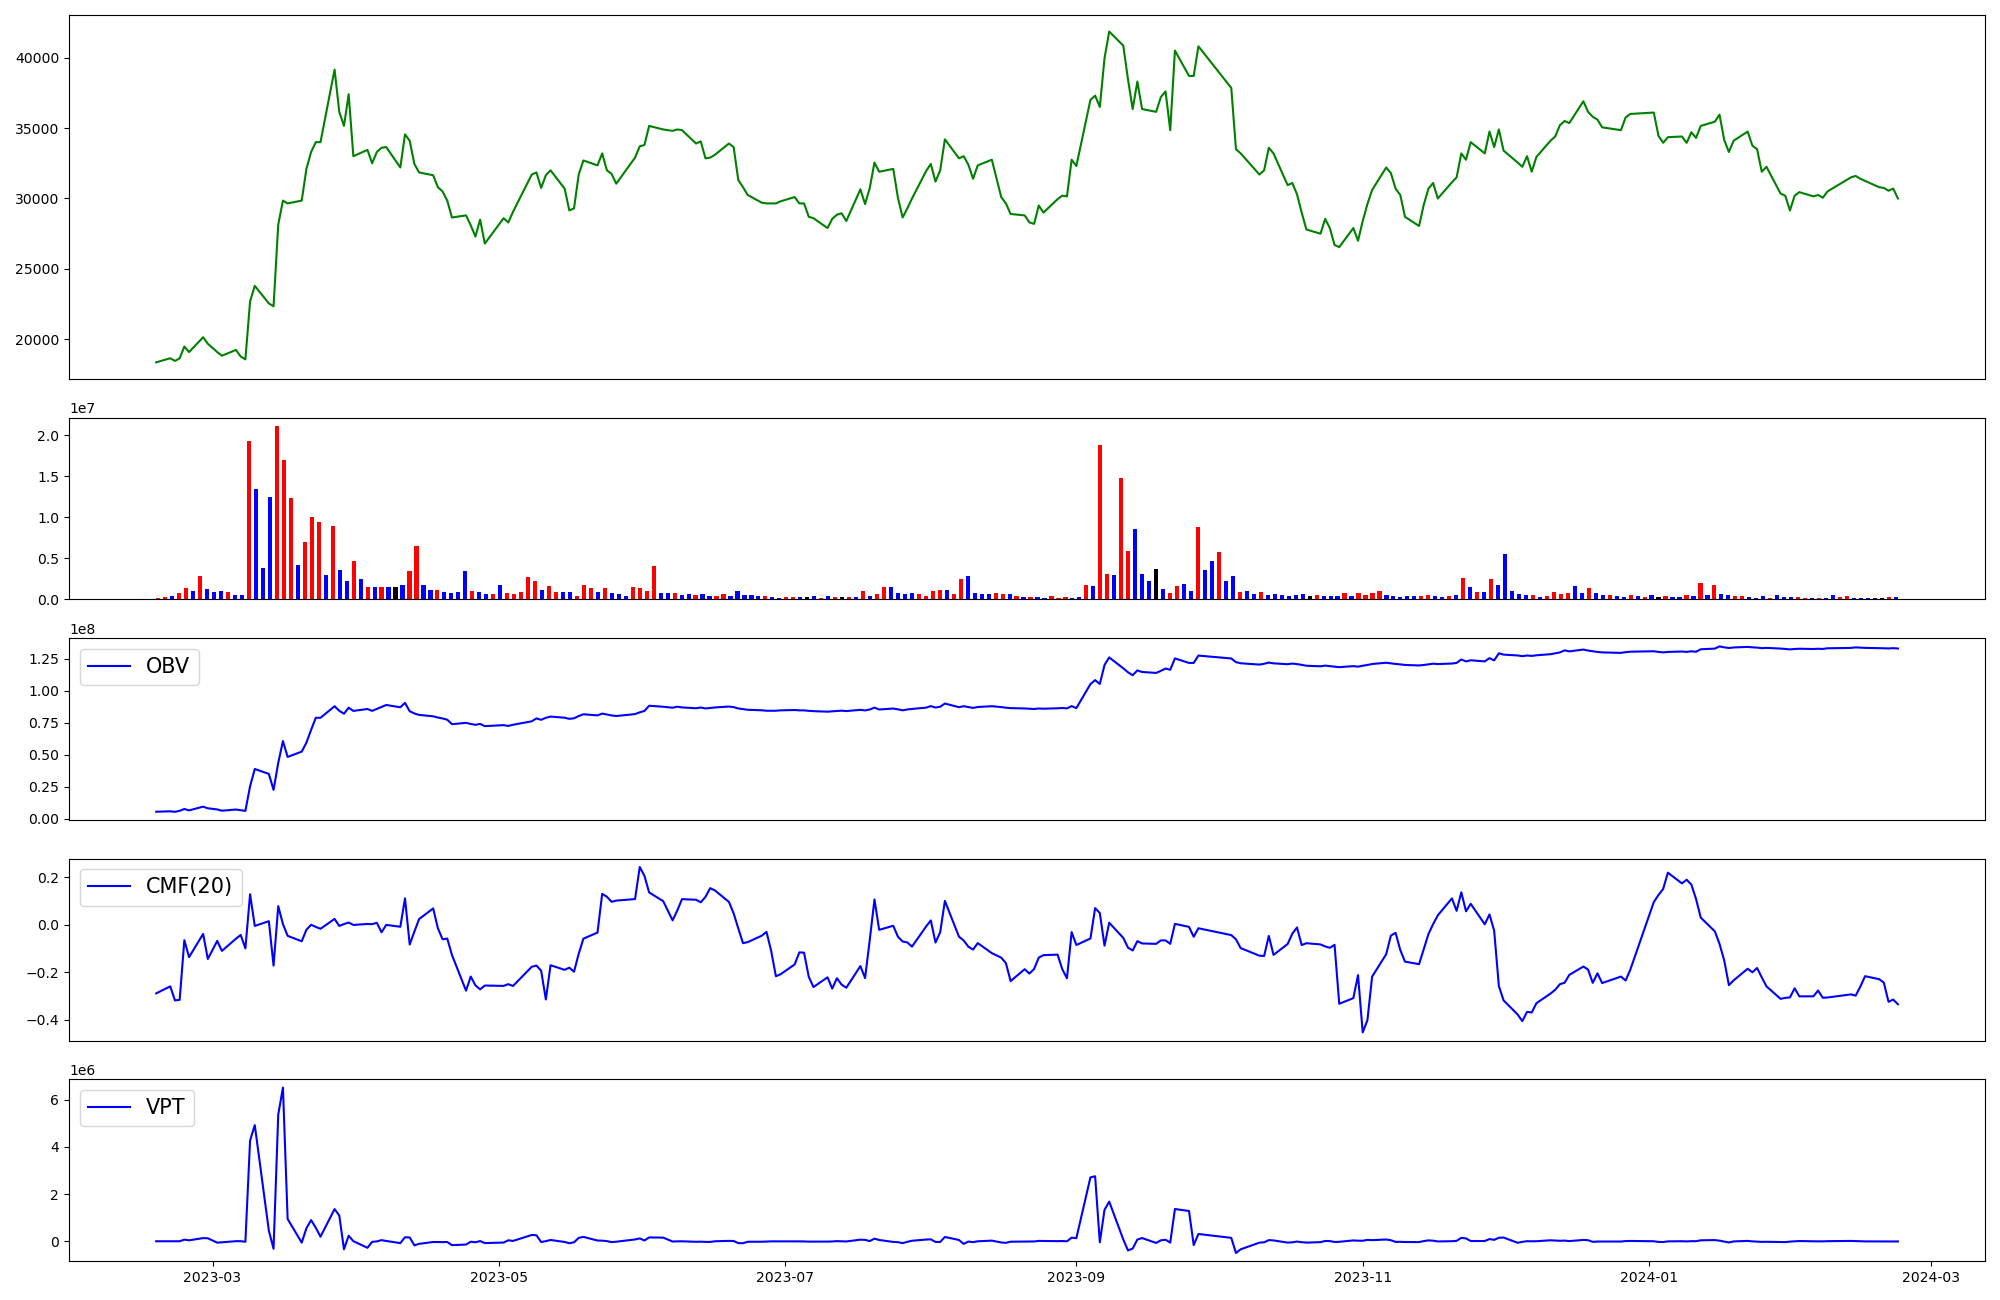This screenshot has height=1300, width=2000.
Task: Click the 20000 price axis tick label
Action: (x=37, y=340)
